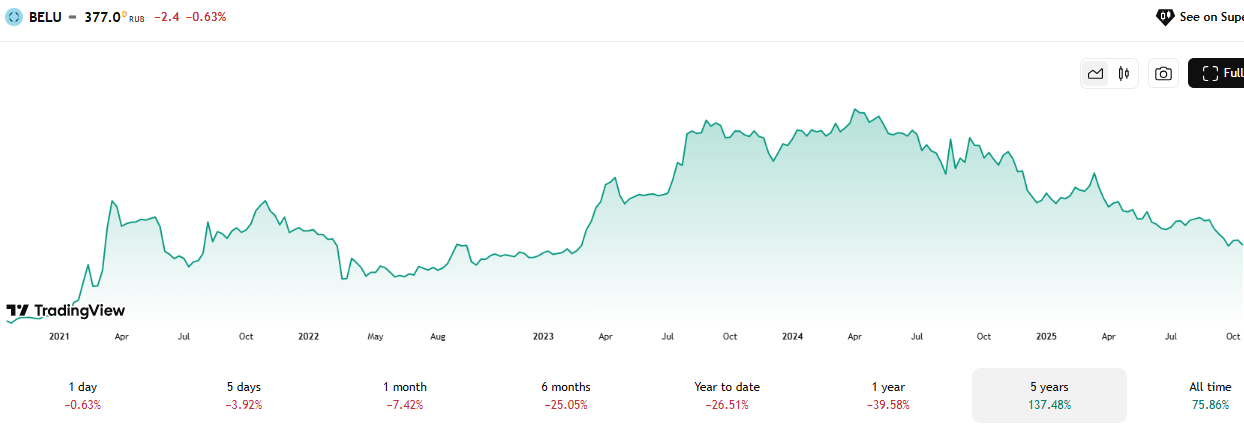Click the 2024 label on time axis
1244x424 pixels.
click(x=793, y=337)
